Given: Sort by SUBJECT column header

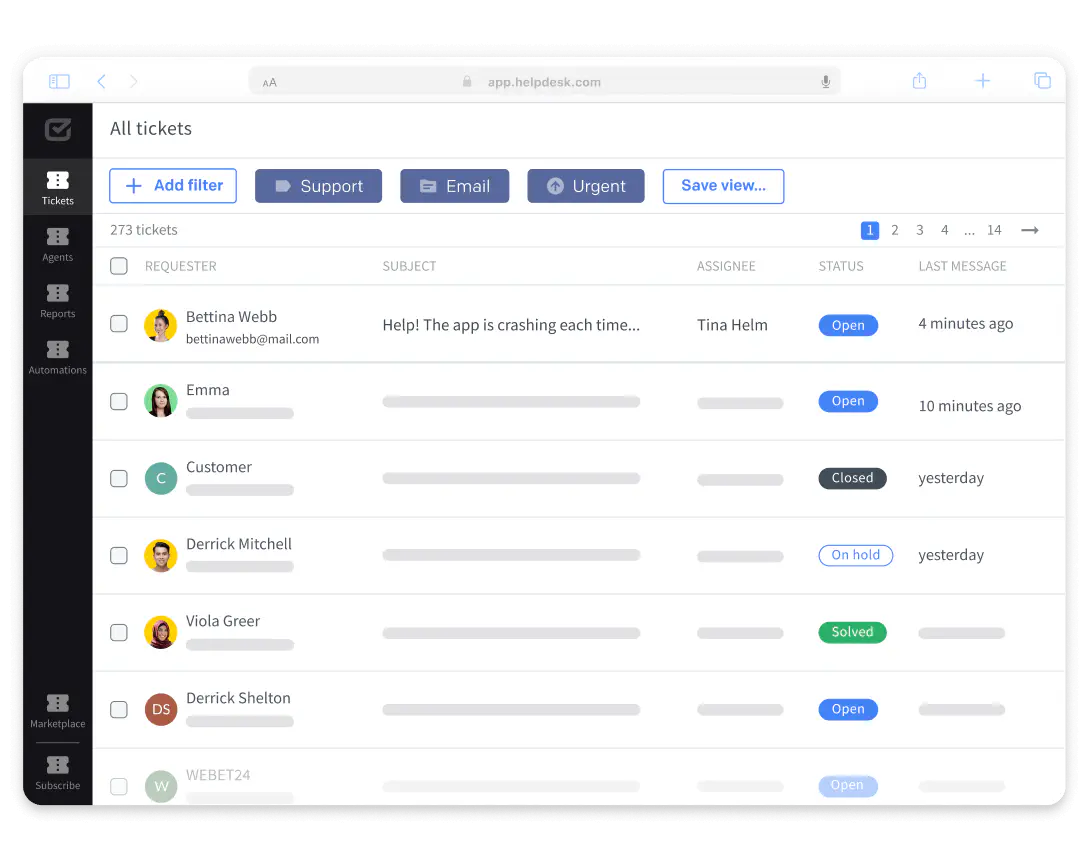Looking at the screenshot, I should [409, 266].
